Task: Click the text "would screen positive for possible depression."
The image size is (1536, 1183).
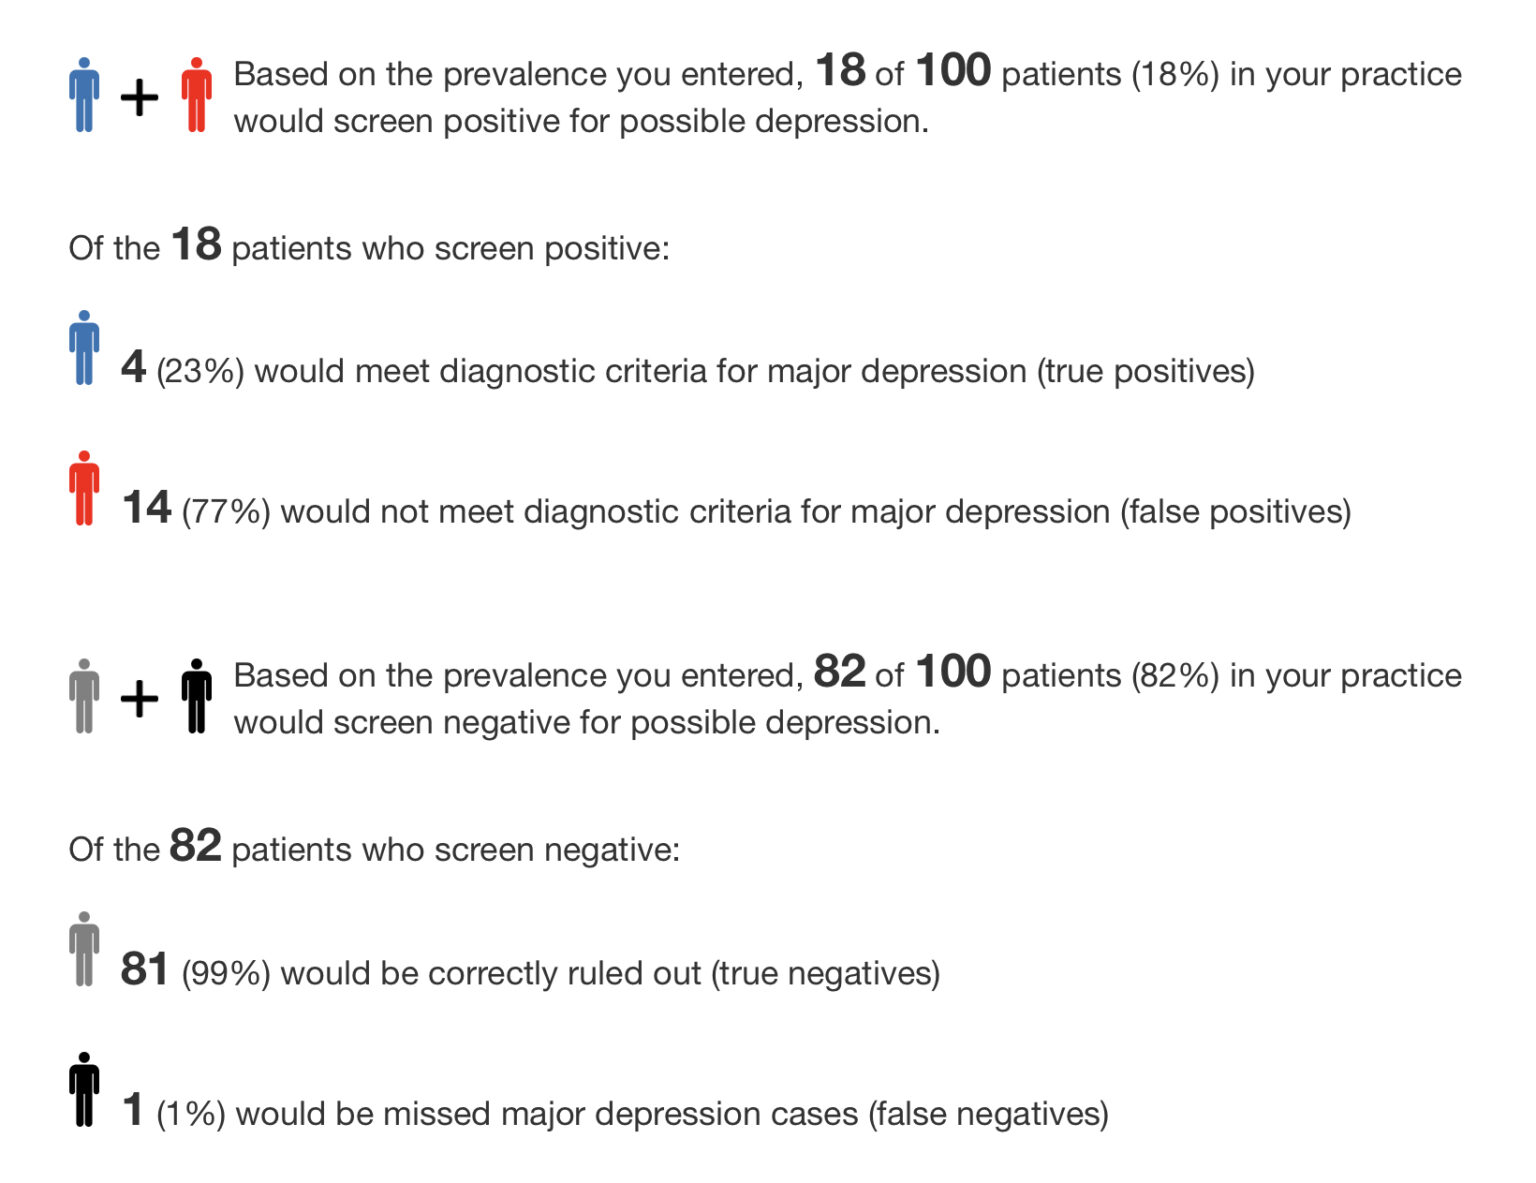Action: (x=581, y=122)
